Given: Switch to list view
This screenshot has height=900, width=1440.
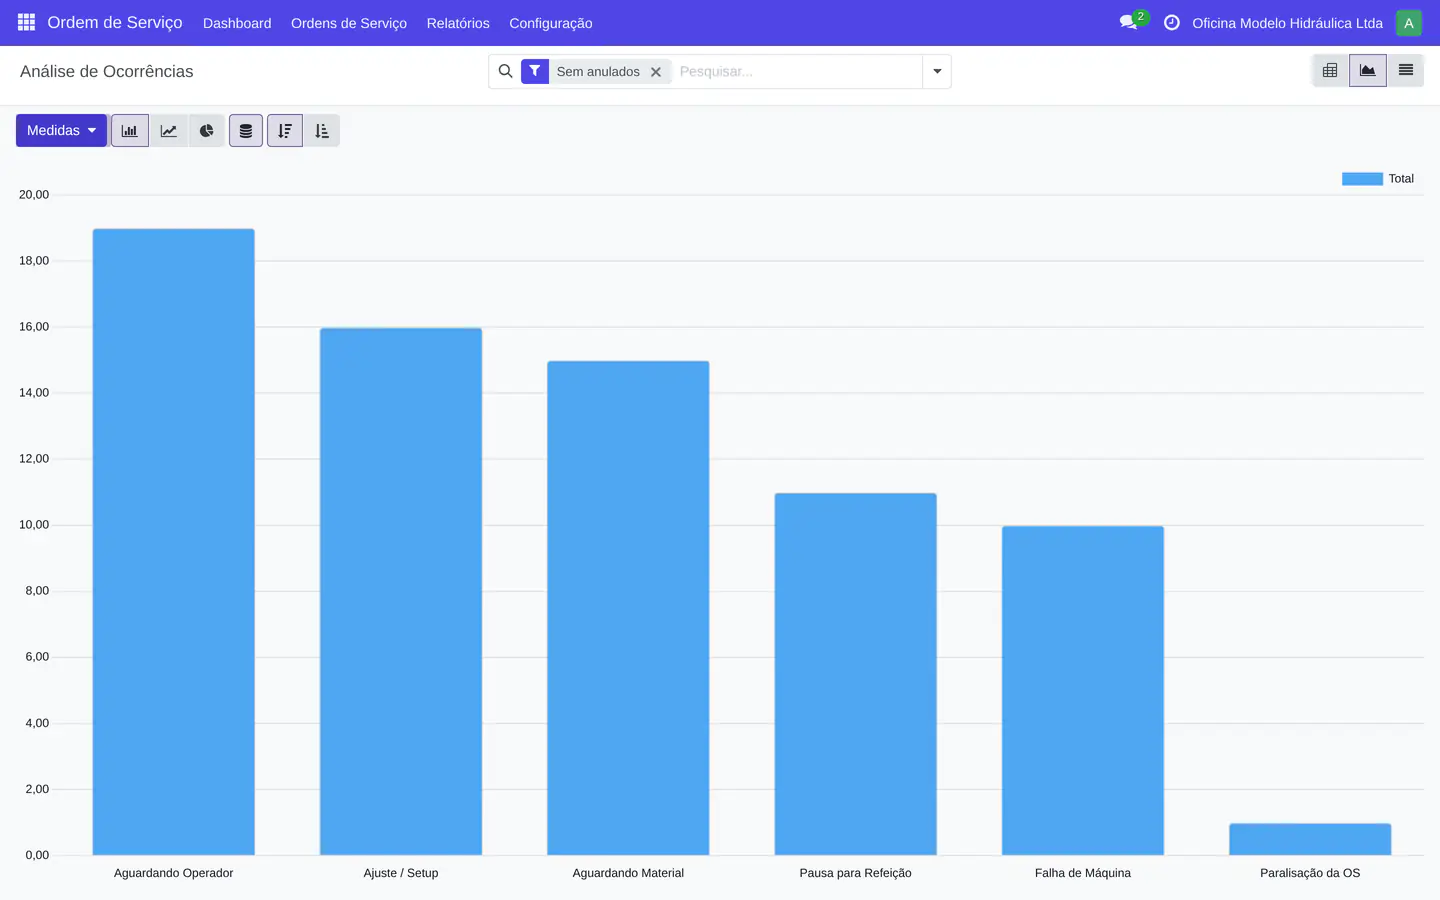Looking at the screenshot, I should point(1405,71).
